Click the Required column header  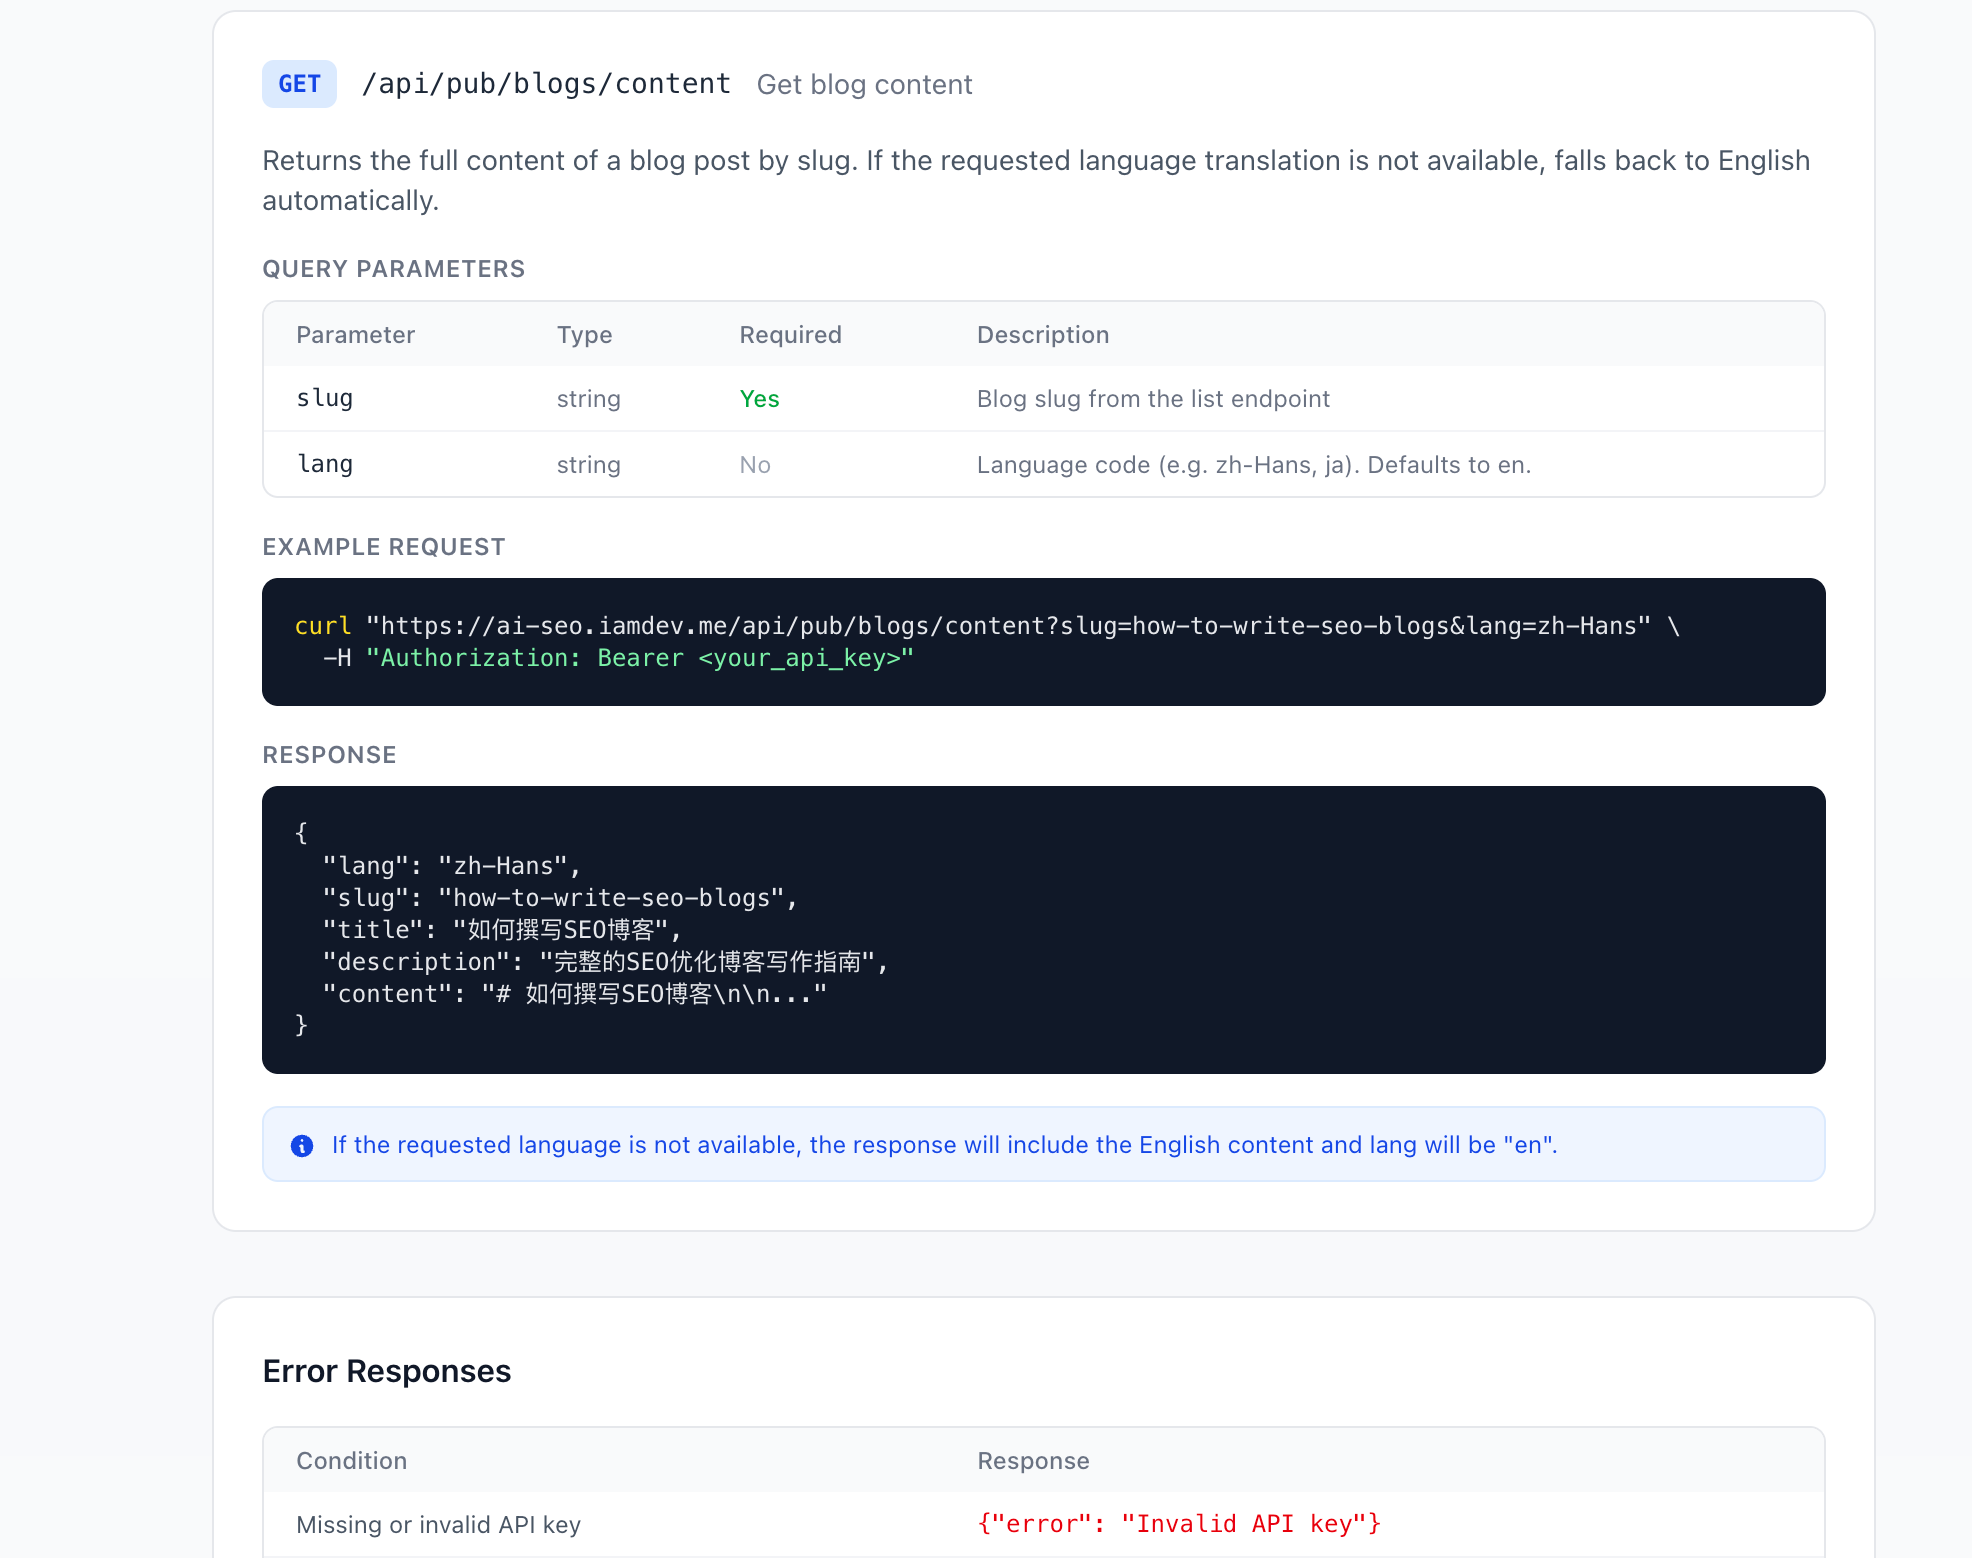pyautogui.click(x=790, y=335)
